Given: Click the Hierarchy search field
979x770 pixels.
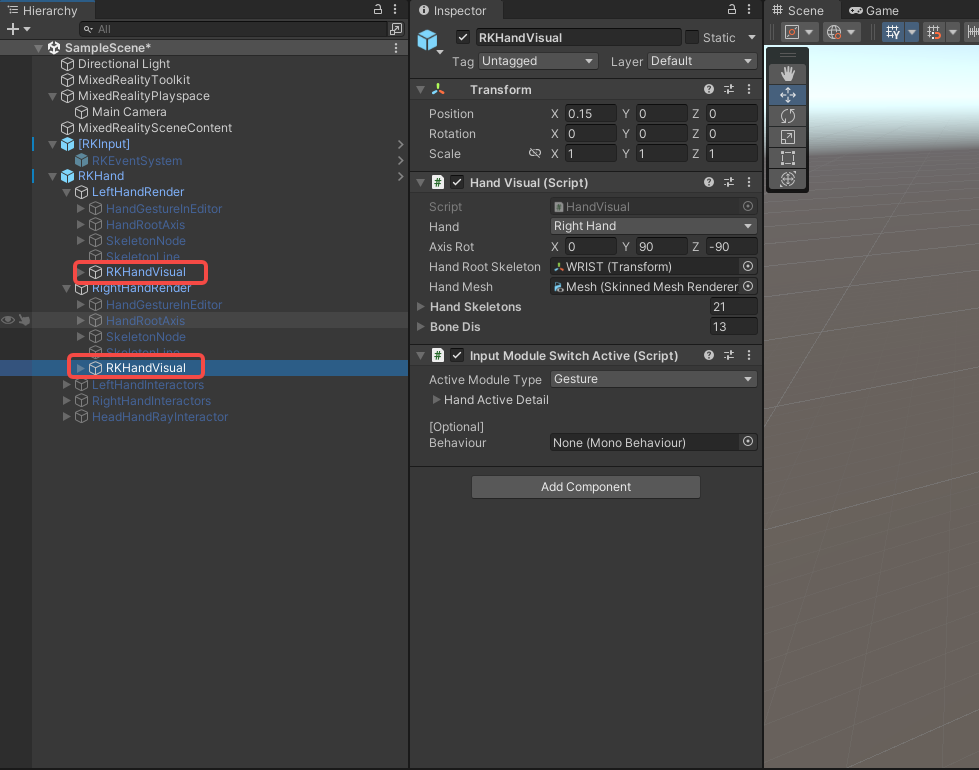Looking at the screenshot, I should click(234, 29).
